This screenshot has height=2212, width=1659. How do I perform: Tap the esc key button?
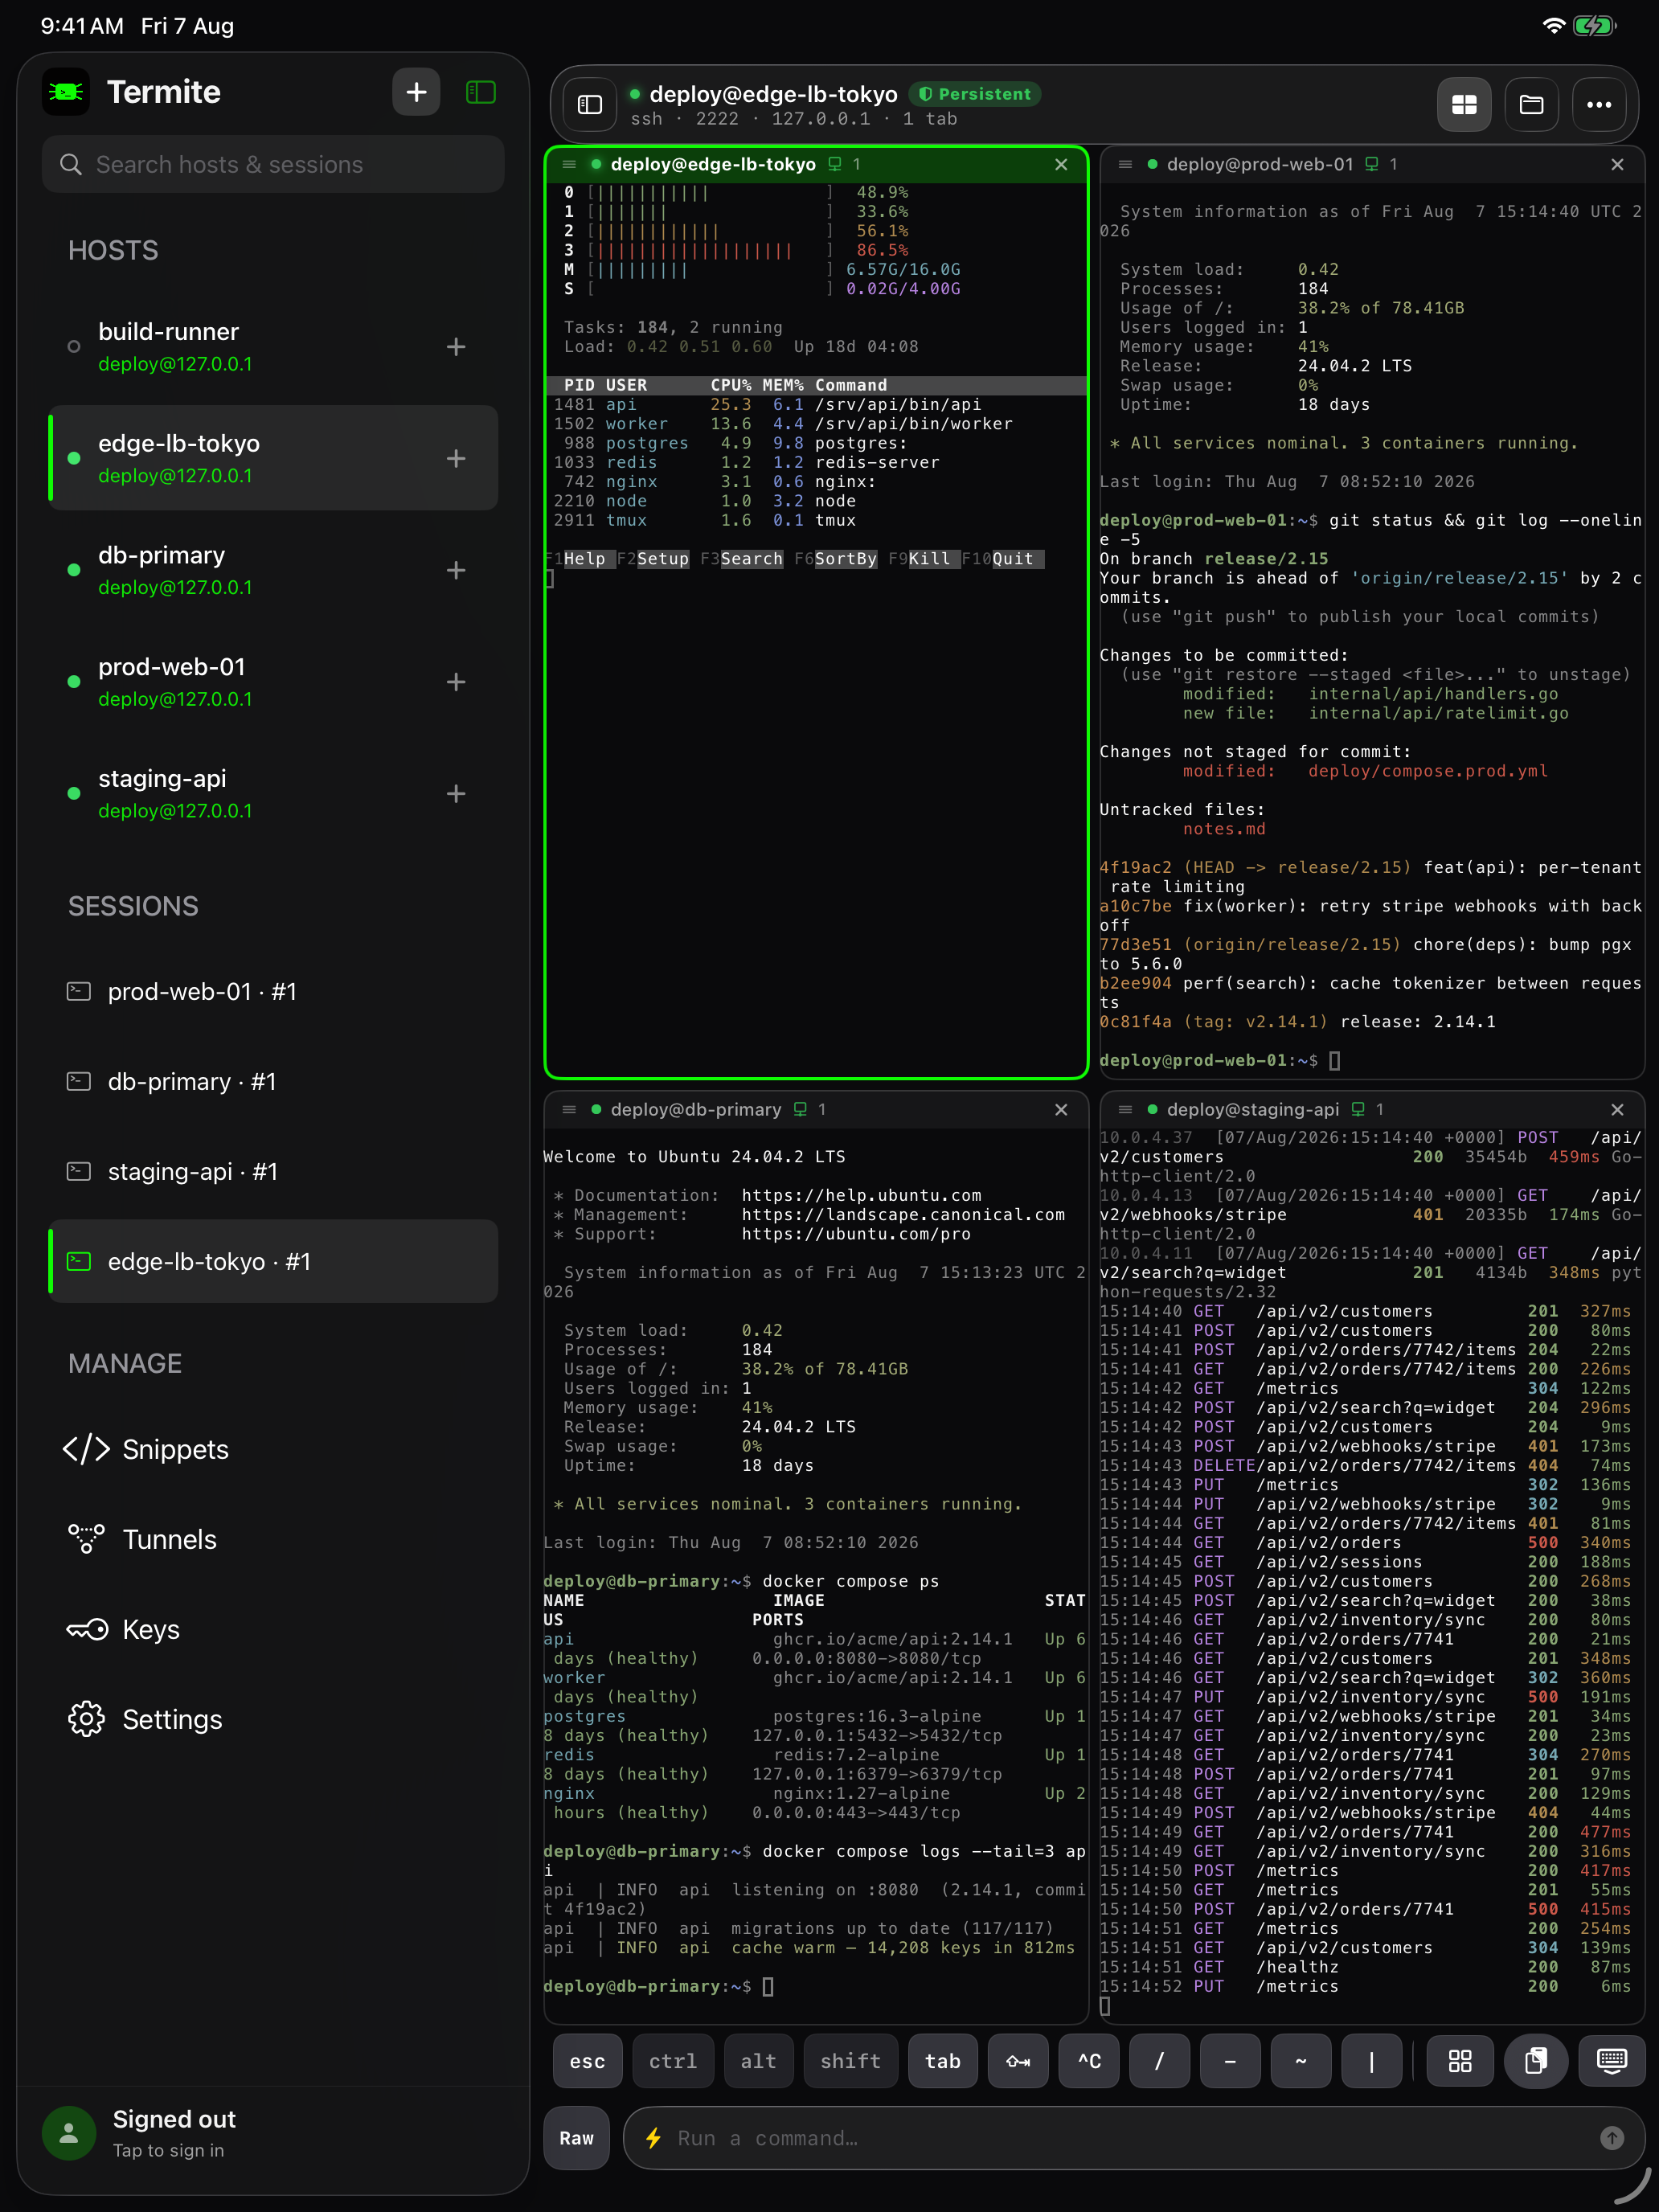coord(587,2061)
